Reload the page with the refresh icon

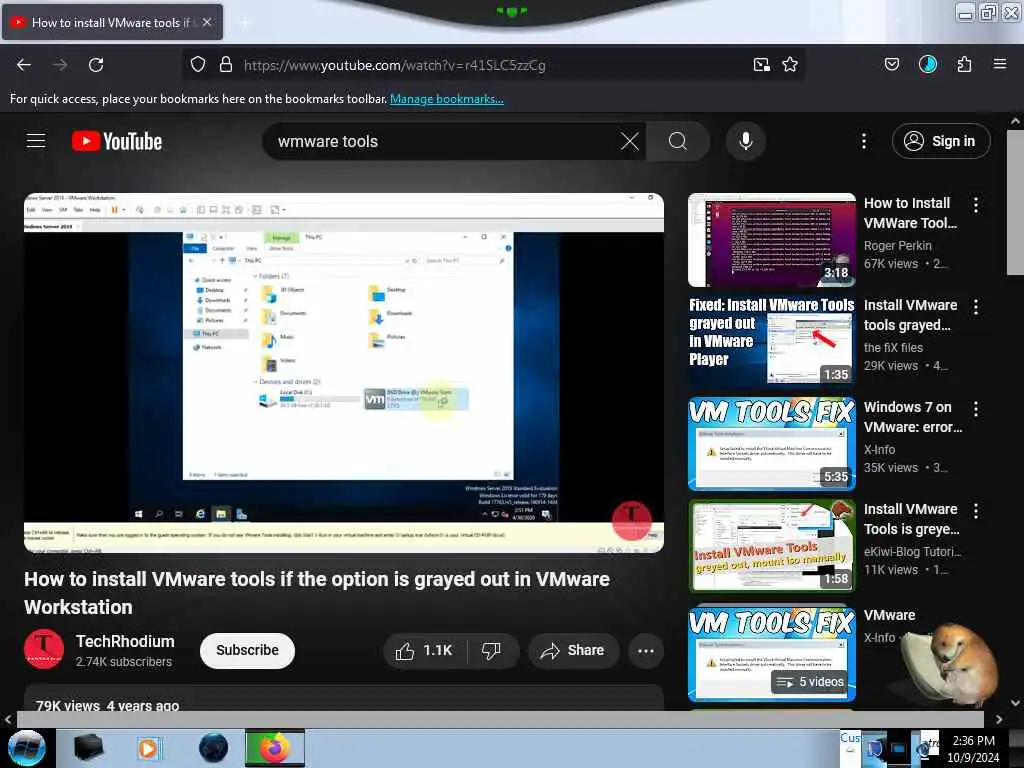click(x=96, y=65)
